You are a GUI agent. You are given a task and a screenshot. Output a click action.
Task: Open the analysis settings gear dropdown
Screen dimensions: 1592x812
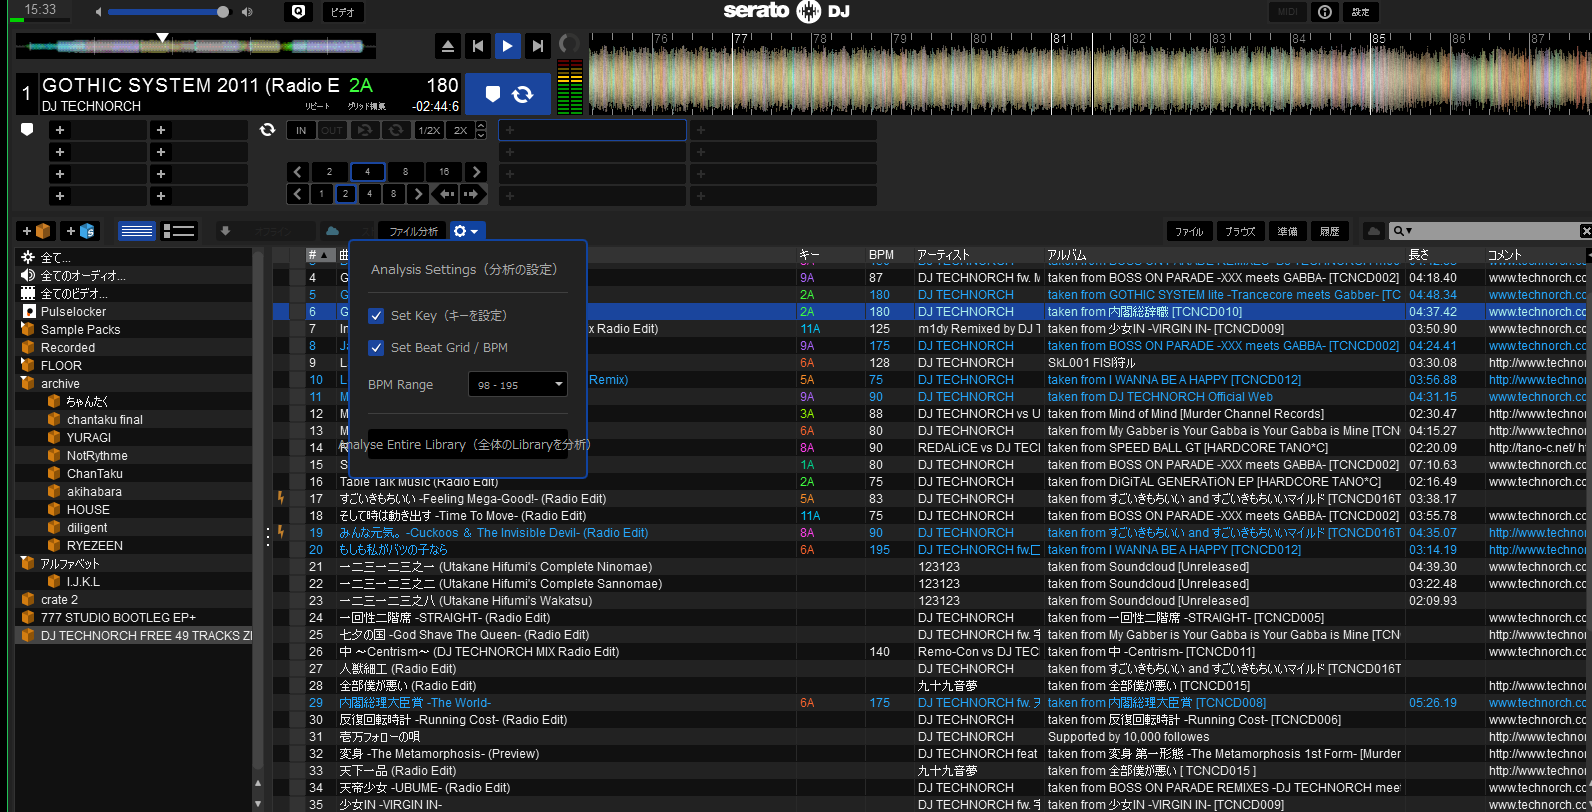tap(466, 231)
